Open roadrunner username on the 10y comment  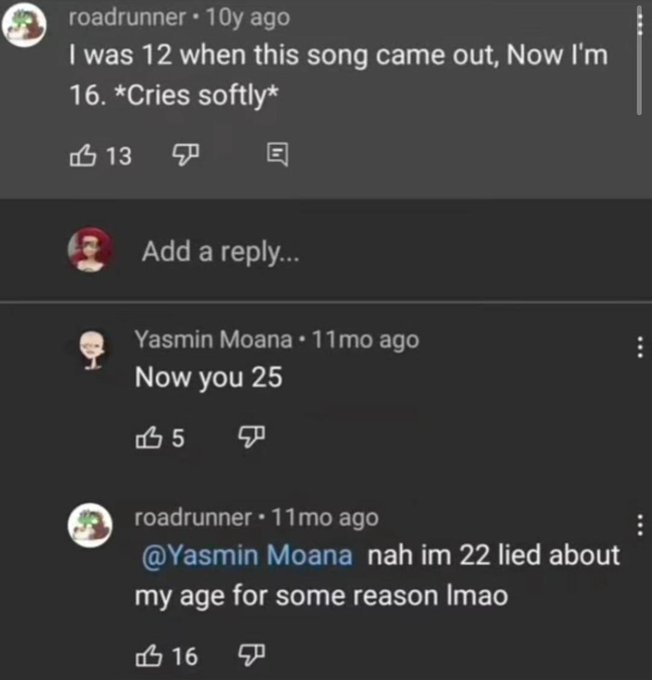[x=128, y=17]
